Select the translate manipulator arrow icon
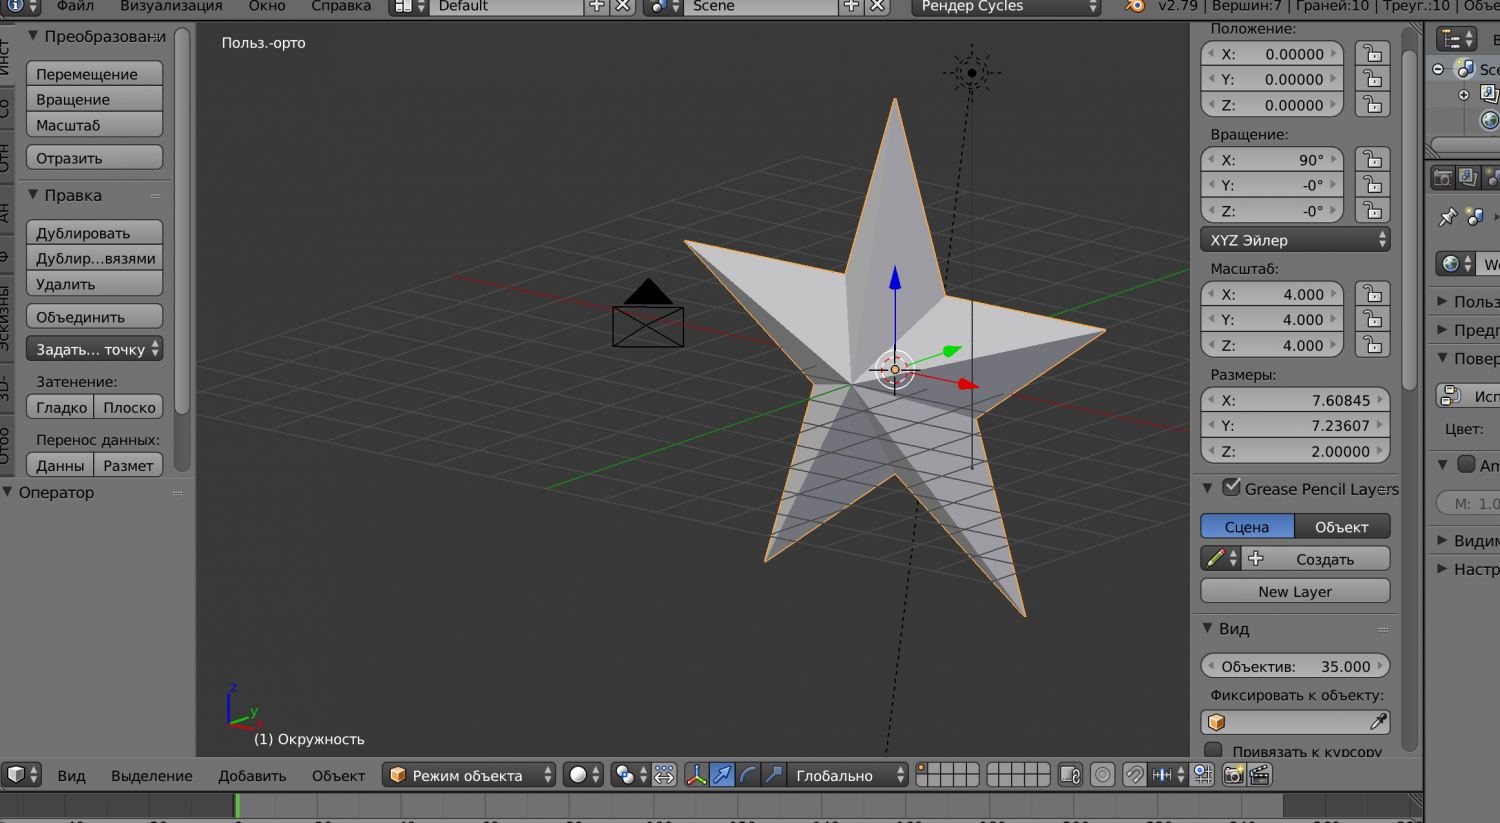Image resolution: width=1500 pixels, height=823 pixels. pos(722,775)
